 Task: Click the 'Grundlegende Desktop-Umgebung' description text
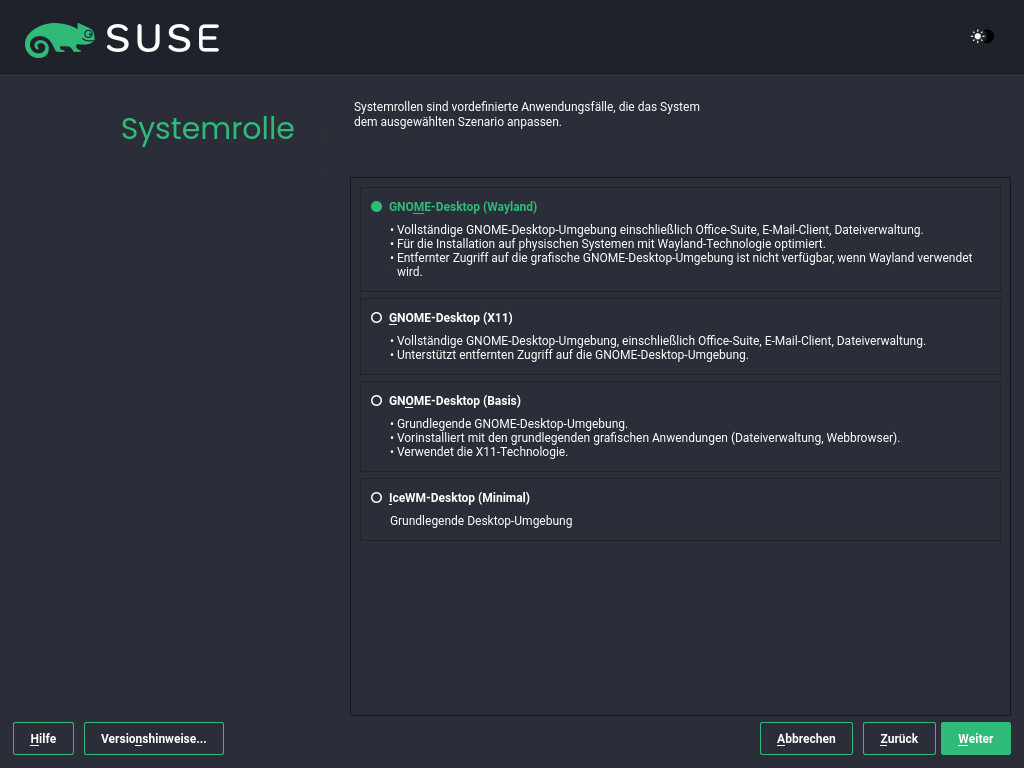coord(481,521)
